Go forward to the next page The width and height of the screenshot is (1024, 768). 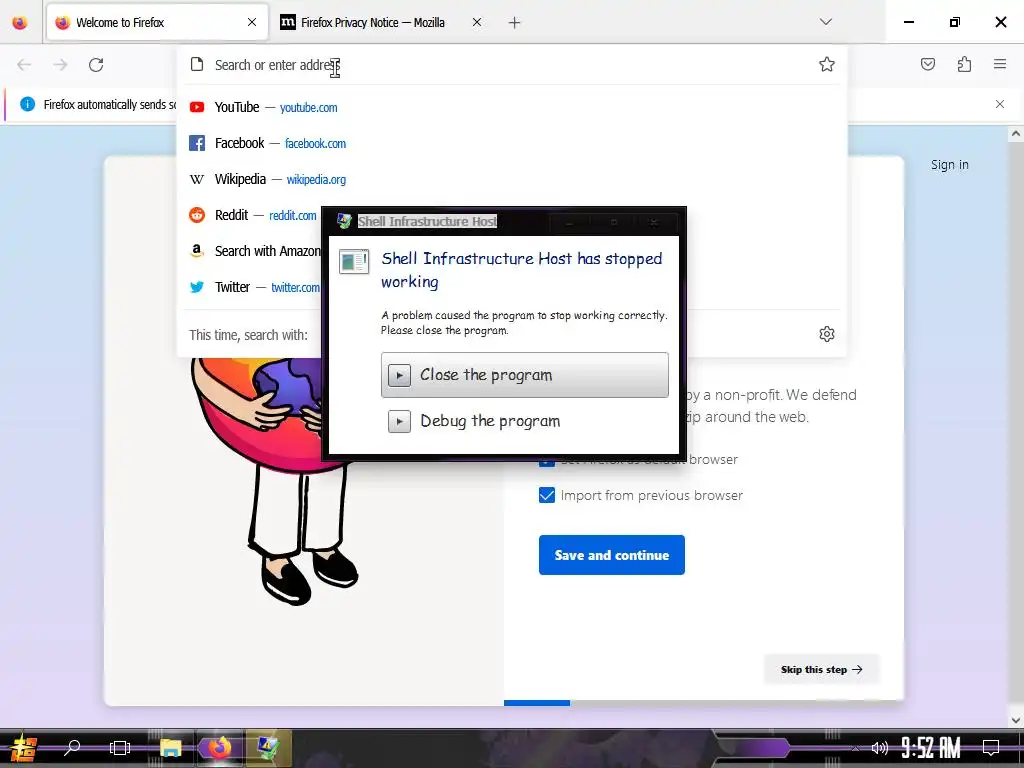(x=60, y=65)
